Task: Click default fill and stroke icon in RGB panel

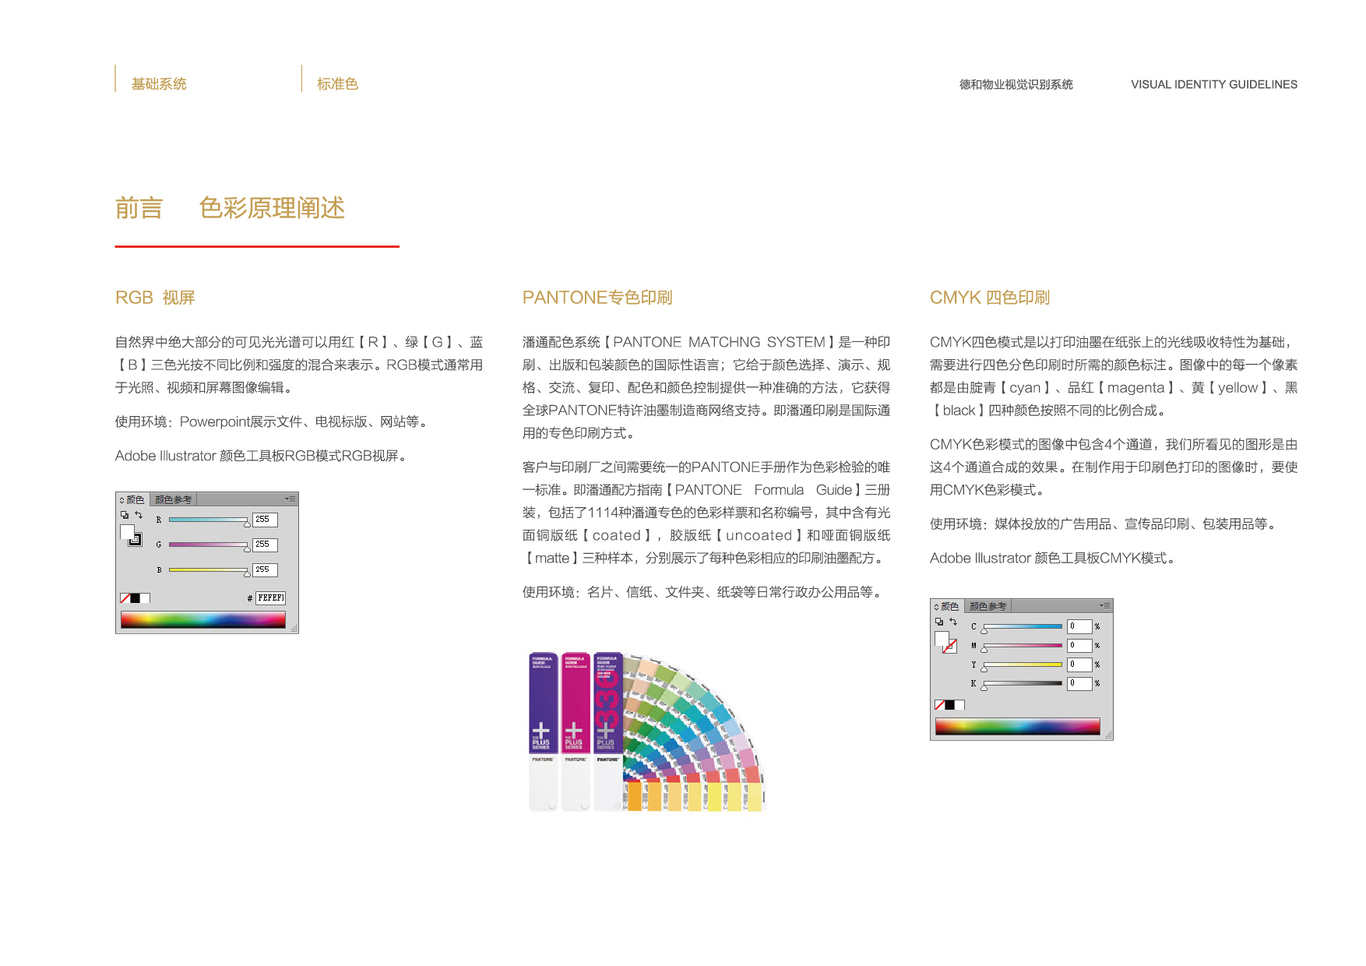Action: [124, 515]
